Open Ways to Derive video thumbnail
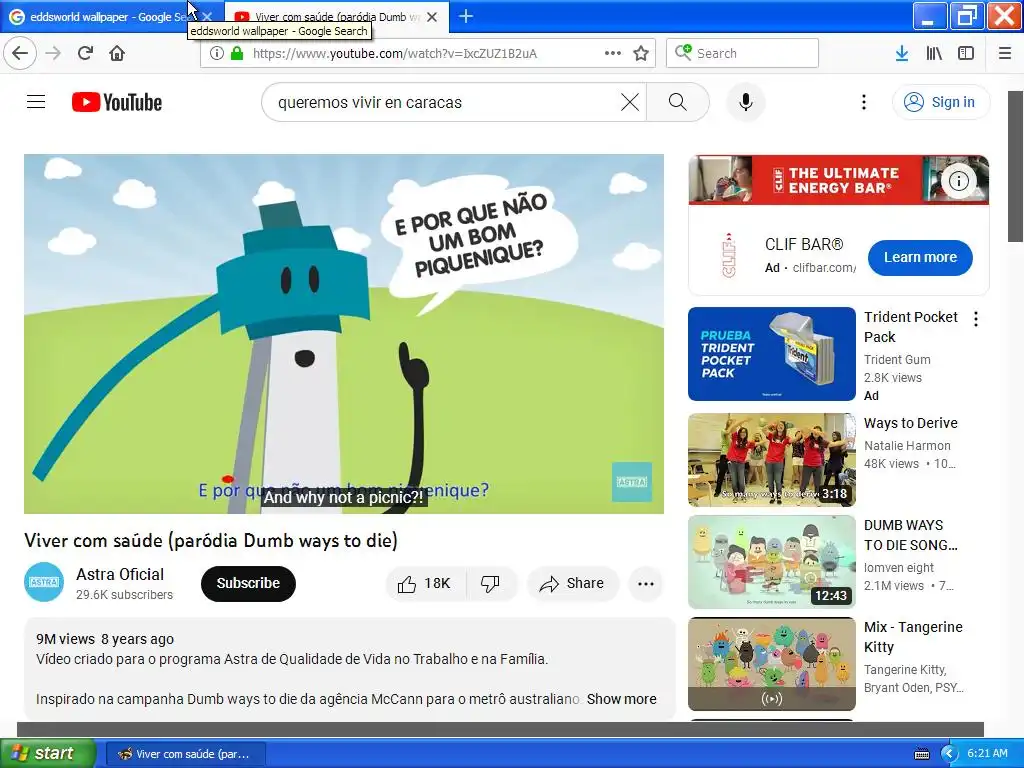Viewport: 1024px width, 768px height. tap(772, 460)
